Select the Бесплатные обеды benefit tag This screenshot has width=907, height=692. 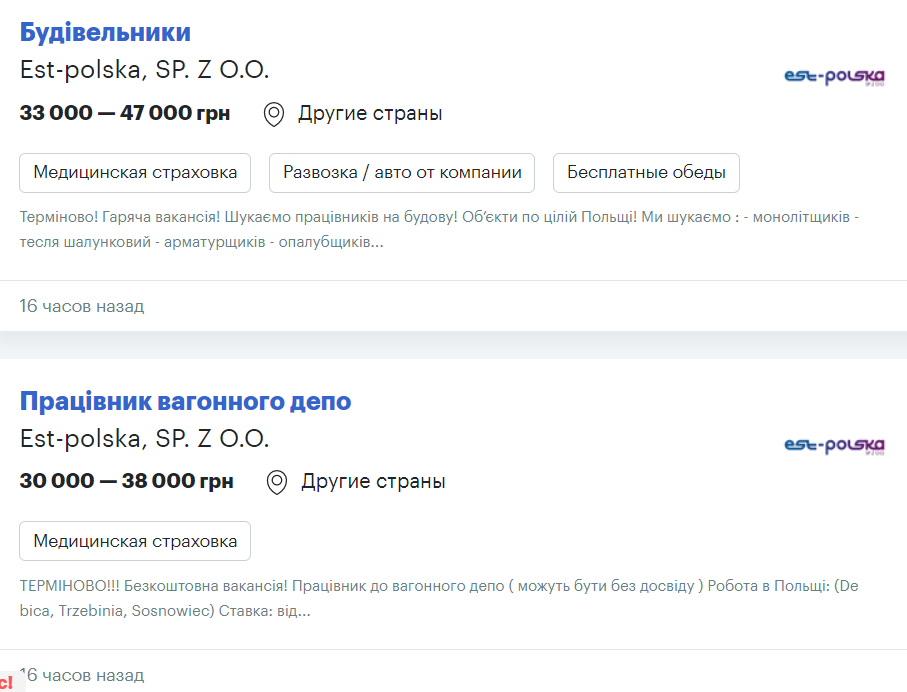[x=646, y=172]
